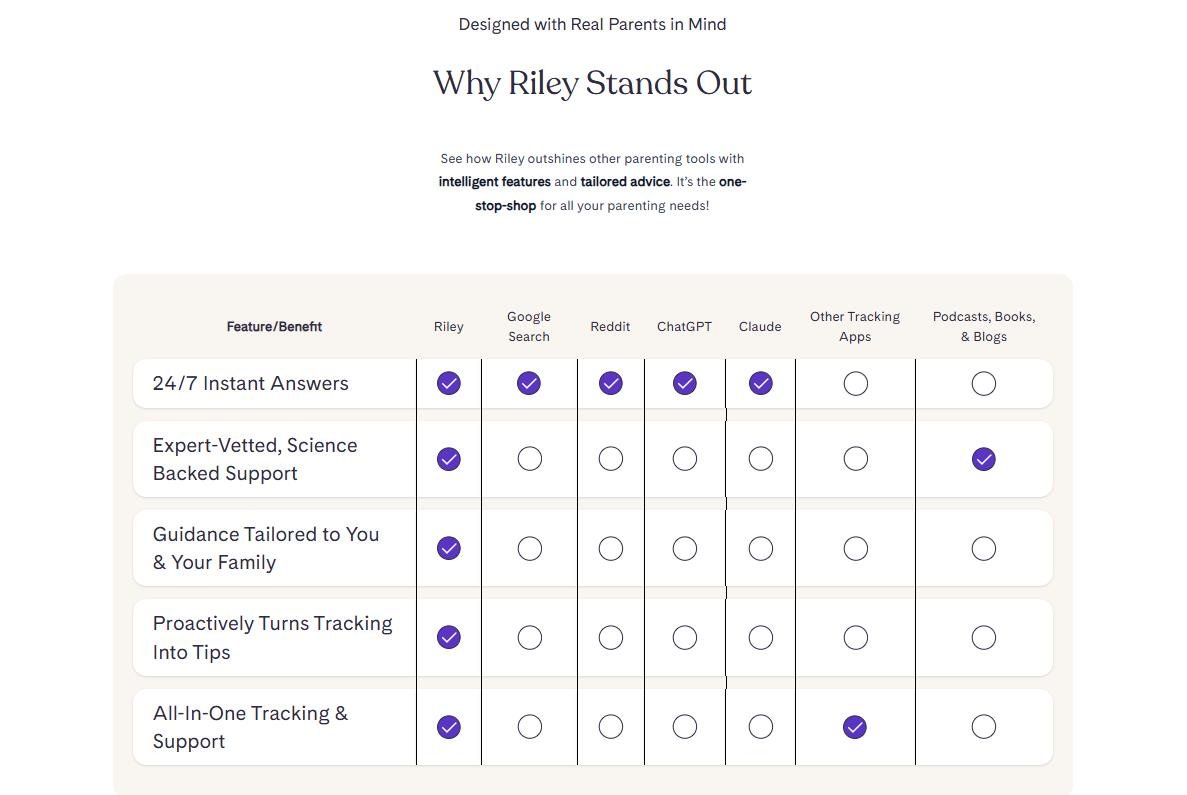The width and height of the screenshot is (1187, 795).
Task: Click the Riley column header
Action: click(449, 327)
